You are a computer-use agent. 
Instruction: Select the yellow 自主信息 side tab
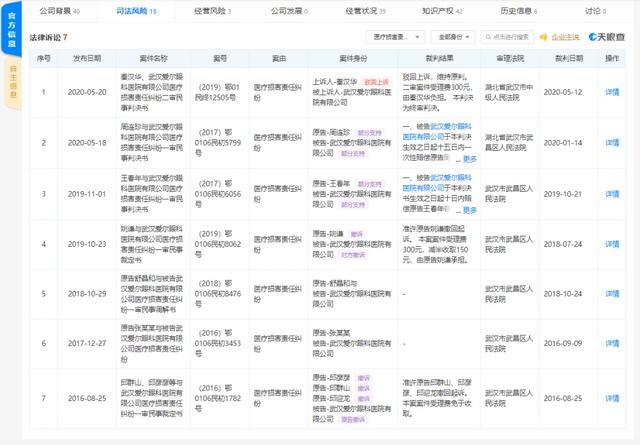[x=13, y=82]
